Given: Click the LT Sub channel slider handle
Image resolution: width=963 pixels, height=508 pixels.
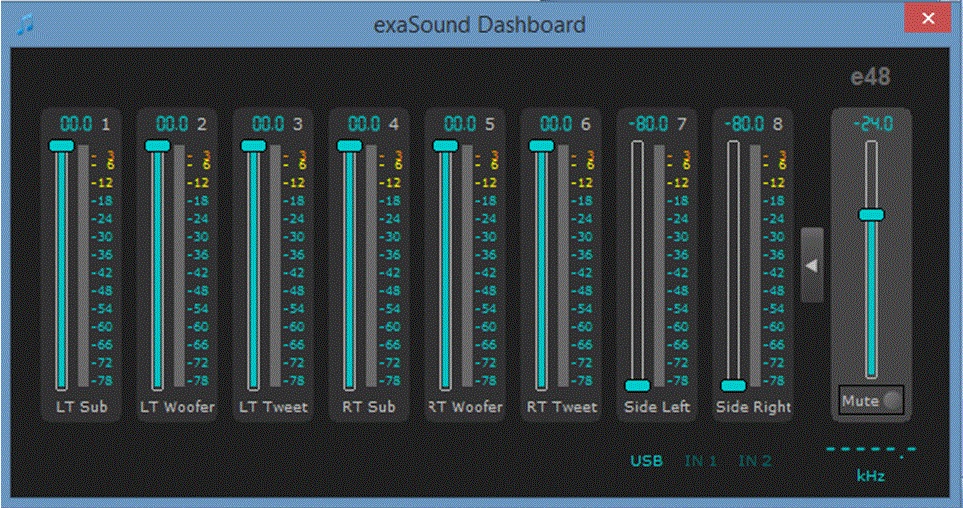Looking at the screenshot, I should (61, 146).
